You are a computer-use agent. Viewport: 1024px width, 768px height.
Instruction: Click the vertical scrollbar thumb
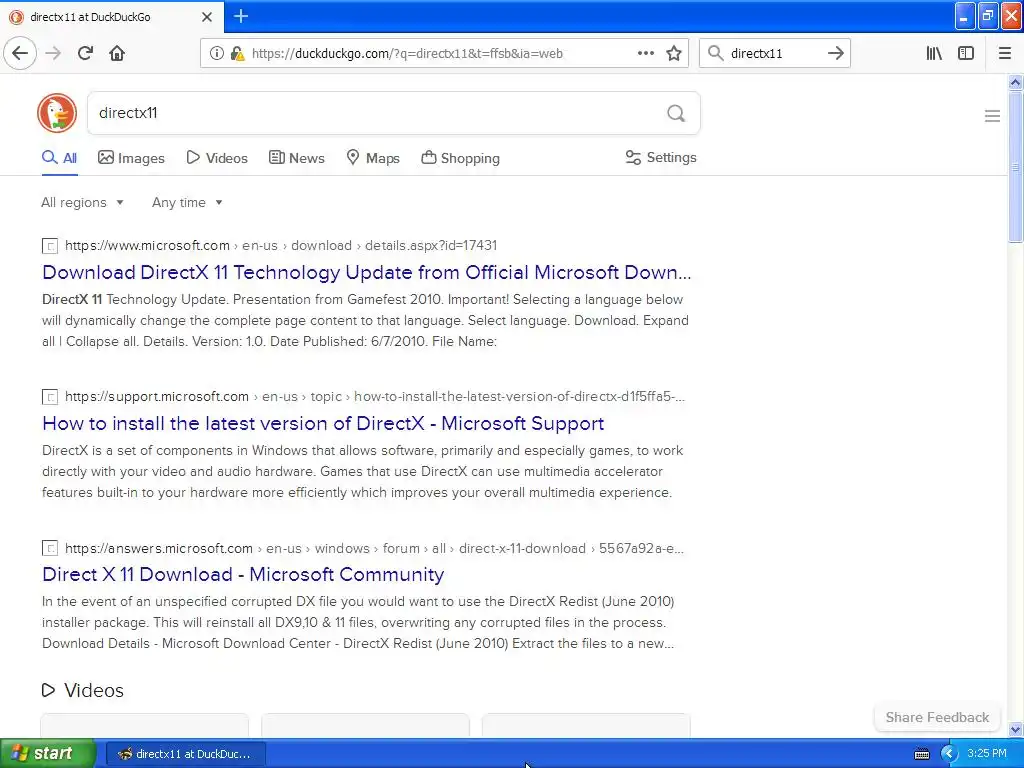point(1015,167)
